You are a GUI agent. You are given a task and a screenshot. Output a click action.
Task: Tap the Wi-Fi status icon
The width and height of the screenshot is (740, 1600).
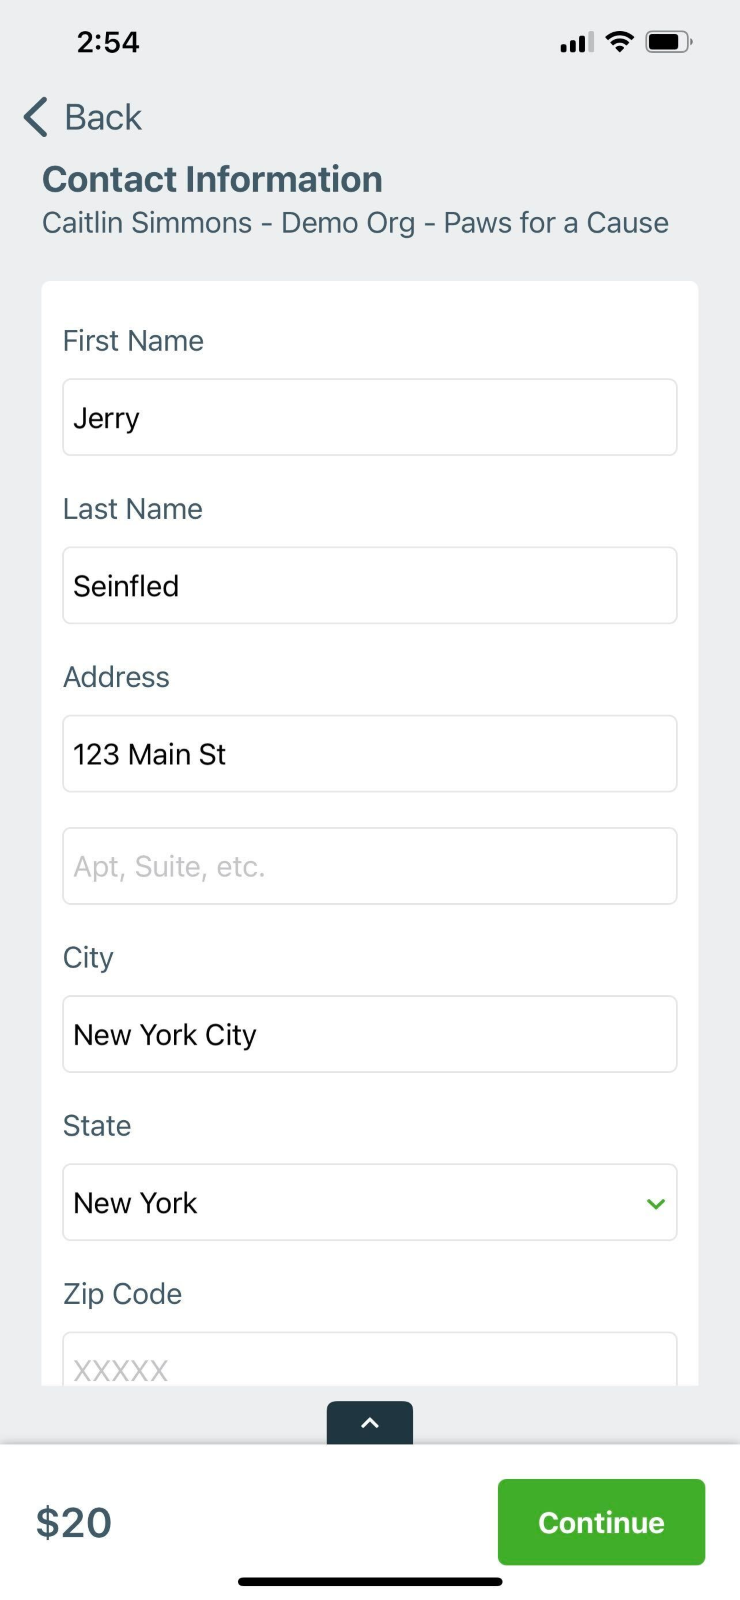[620, 42]
